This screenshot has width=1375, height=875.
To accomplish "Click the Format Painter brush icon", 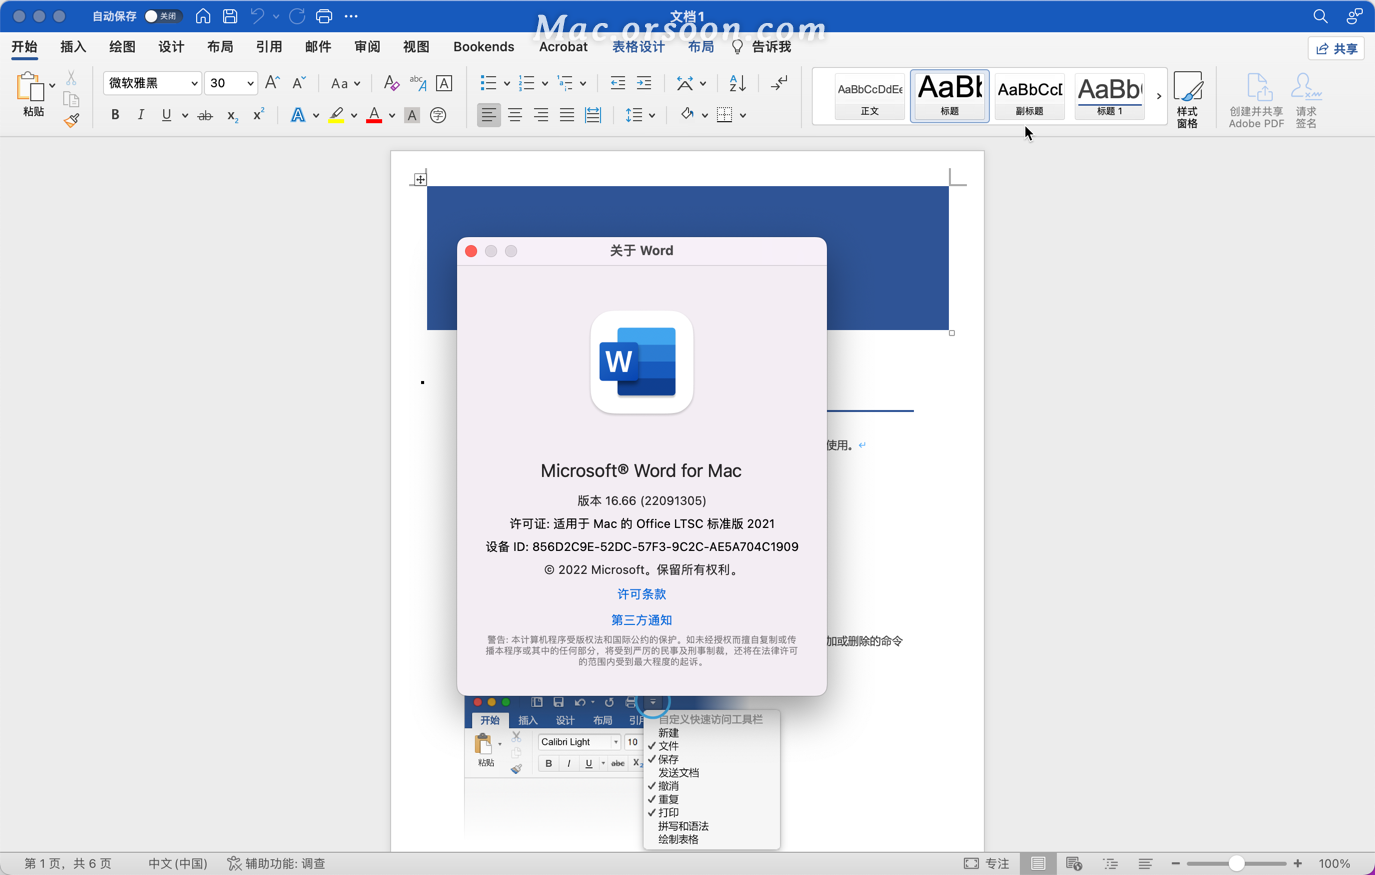I will (x=71, y=120).
